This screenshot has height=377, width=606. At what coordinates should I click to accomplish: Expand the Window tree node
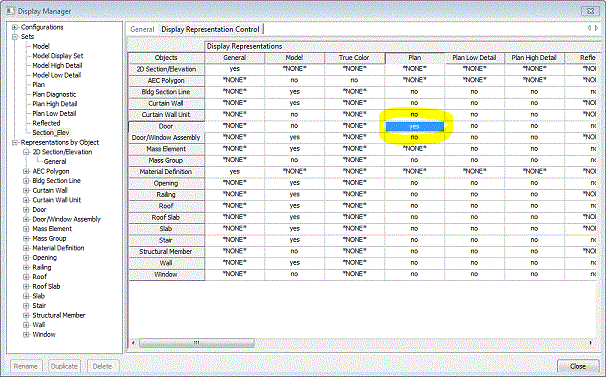[x=26, y=335]
